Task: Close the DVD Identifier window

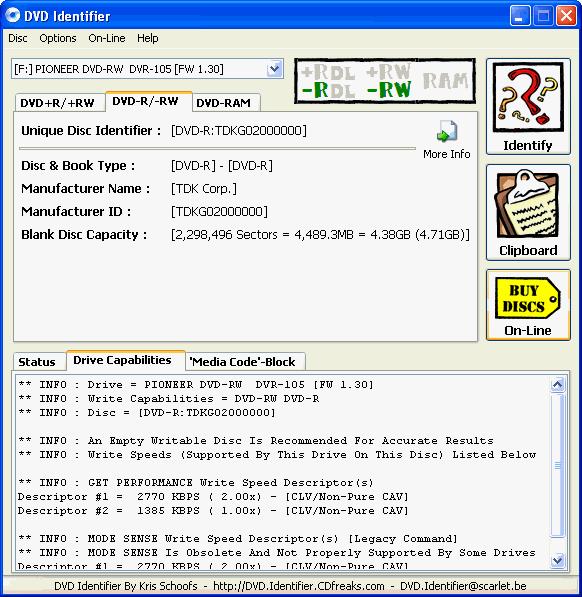Action: [566, 16]
